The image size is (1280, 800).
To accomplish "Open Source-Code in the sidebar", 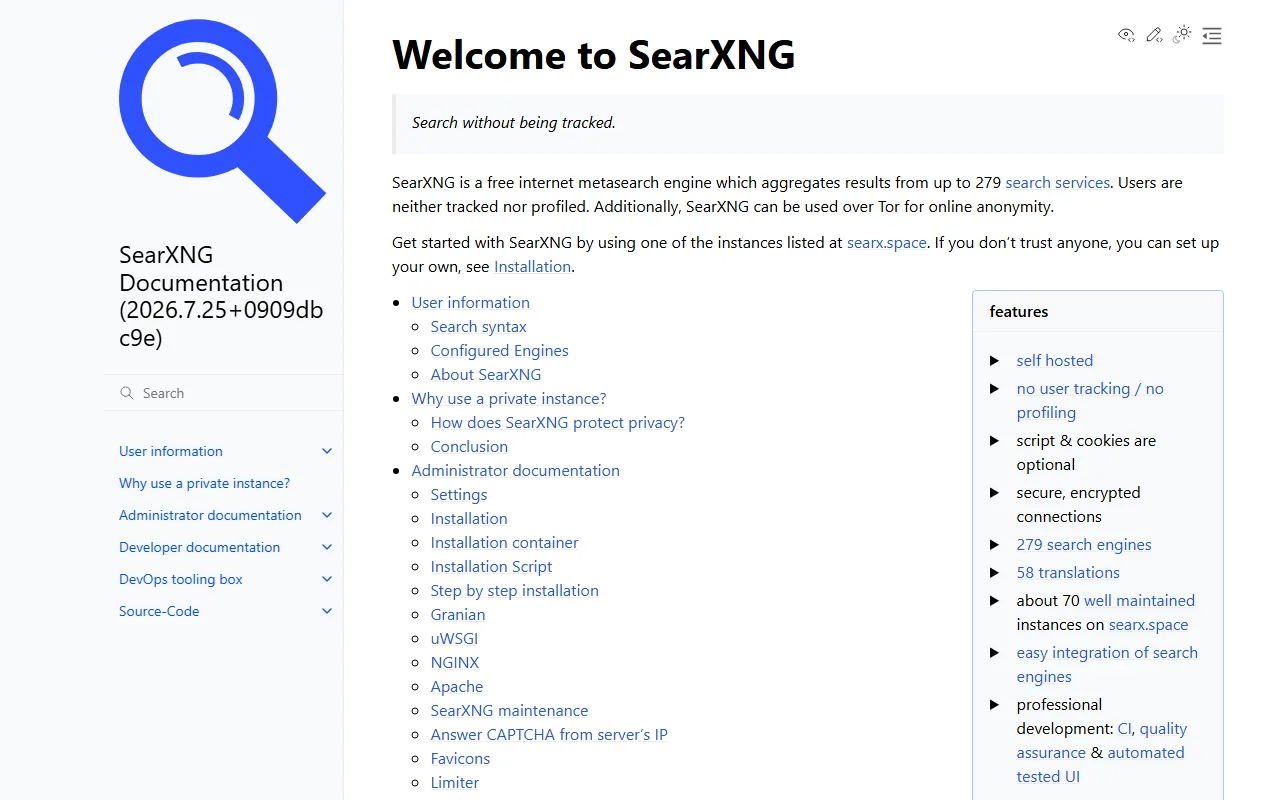I will pos(159,611).
